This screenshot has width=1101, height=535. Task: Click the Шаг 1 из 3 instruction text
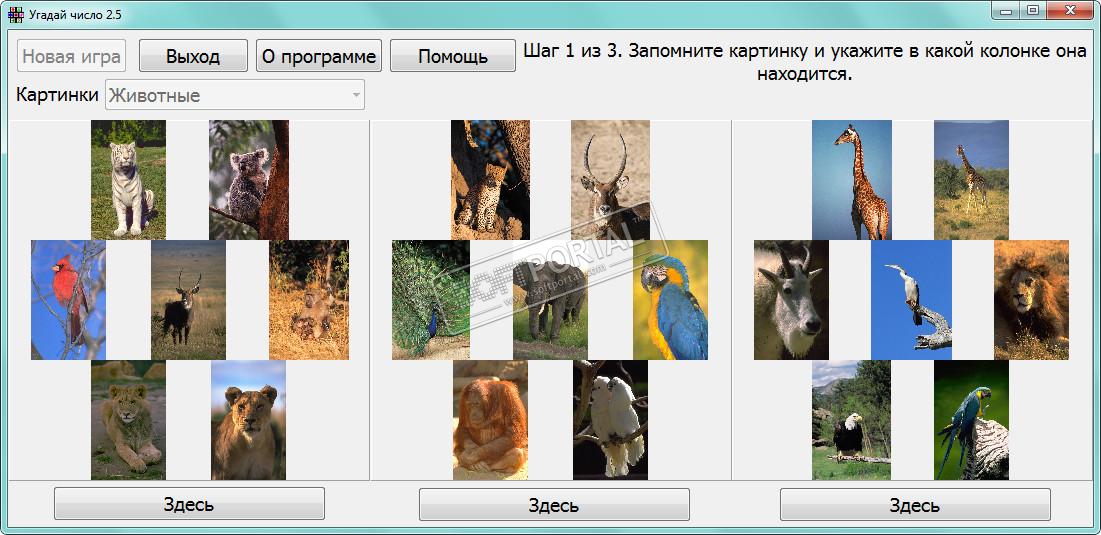[805, 62]
